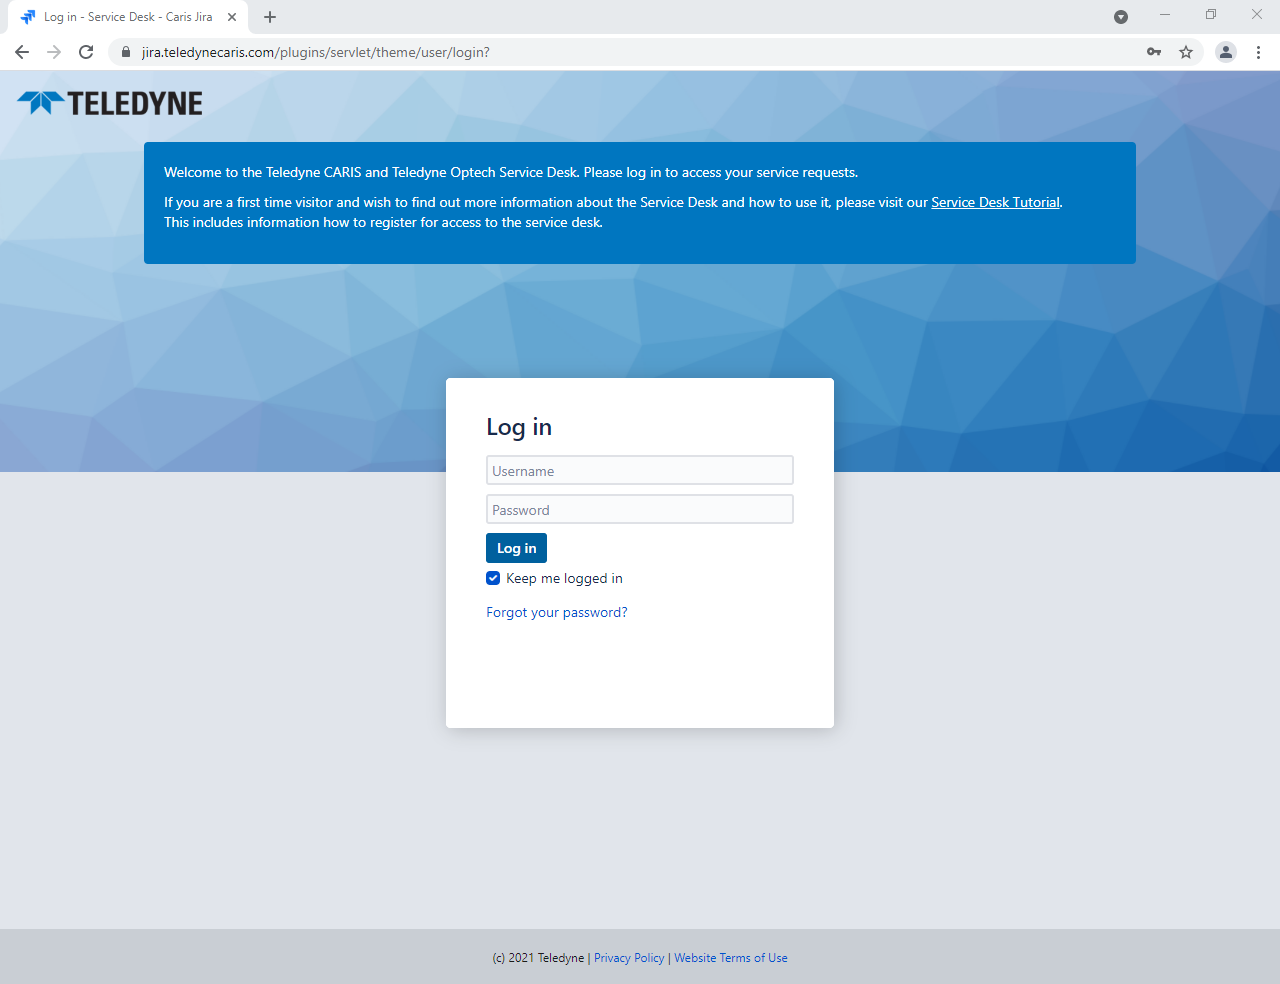Open Website Terms of Use link
This screenshot has width=1280, height=984.
click(x=731, y=958)
